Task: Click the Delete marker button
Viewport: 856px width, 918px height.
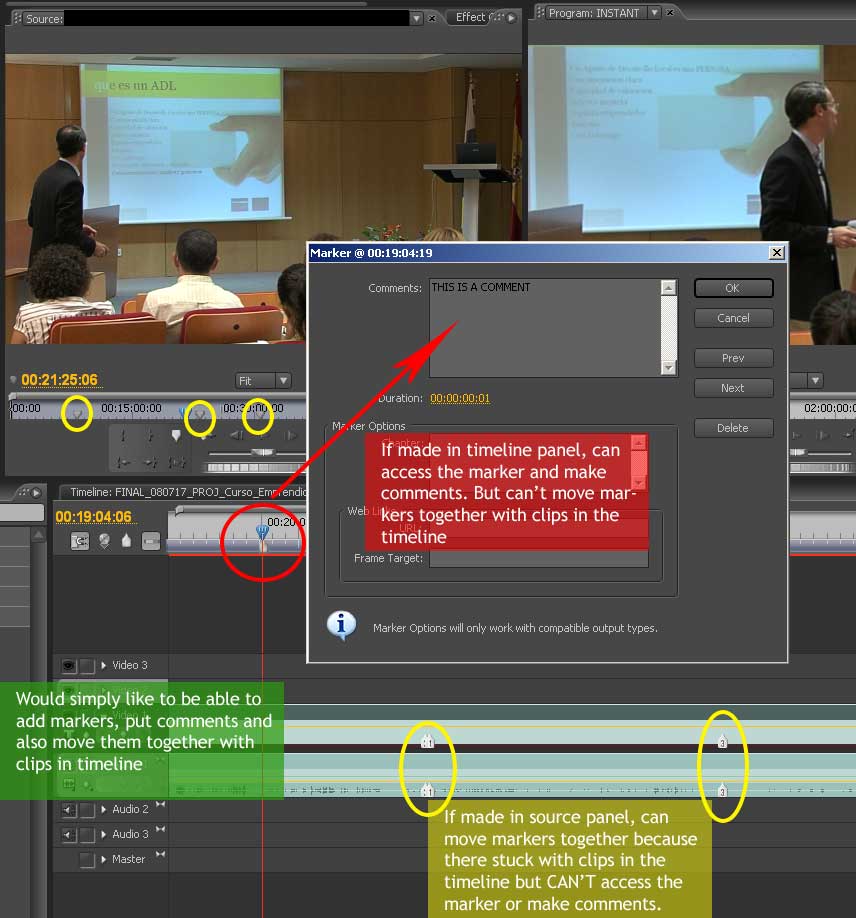Action: pos(734,428)
